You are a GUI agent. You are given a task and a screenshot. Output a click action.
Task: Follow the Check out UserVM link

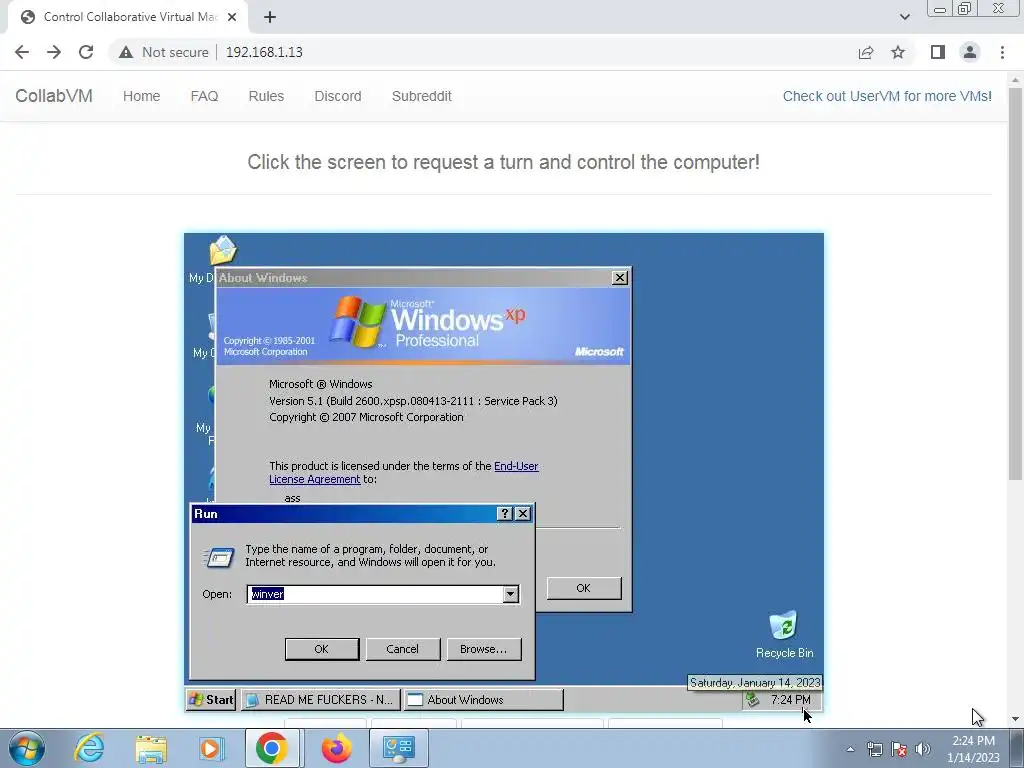tap(887, 96)
